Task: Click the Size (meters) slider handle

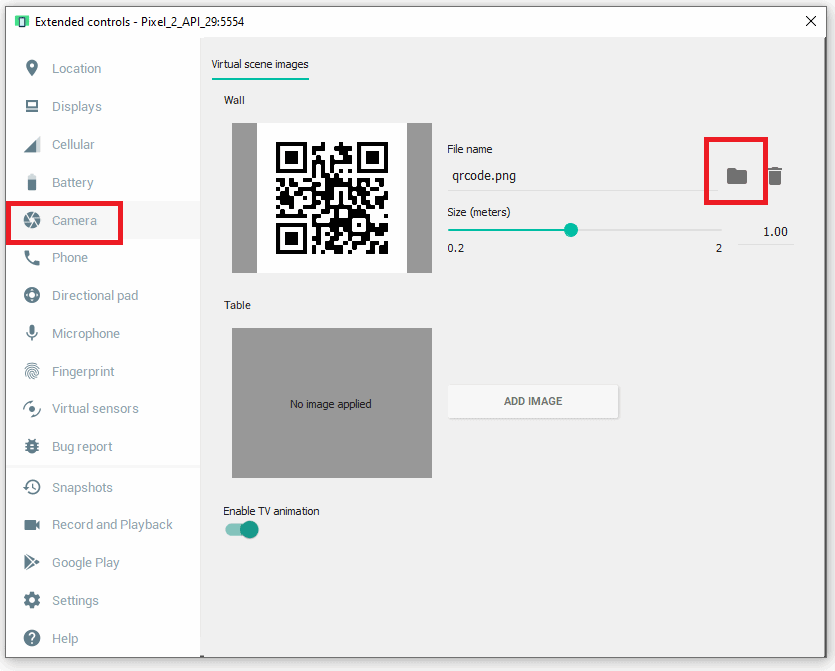Action: tap(571, 230)
